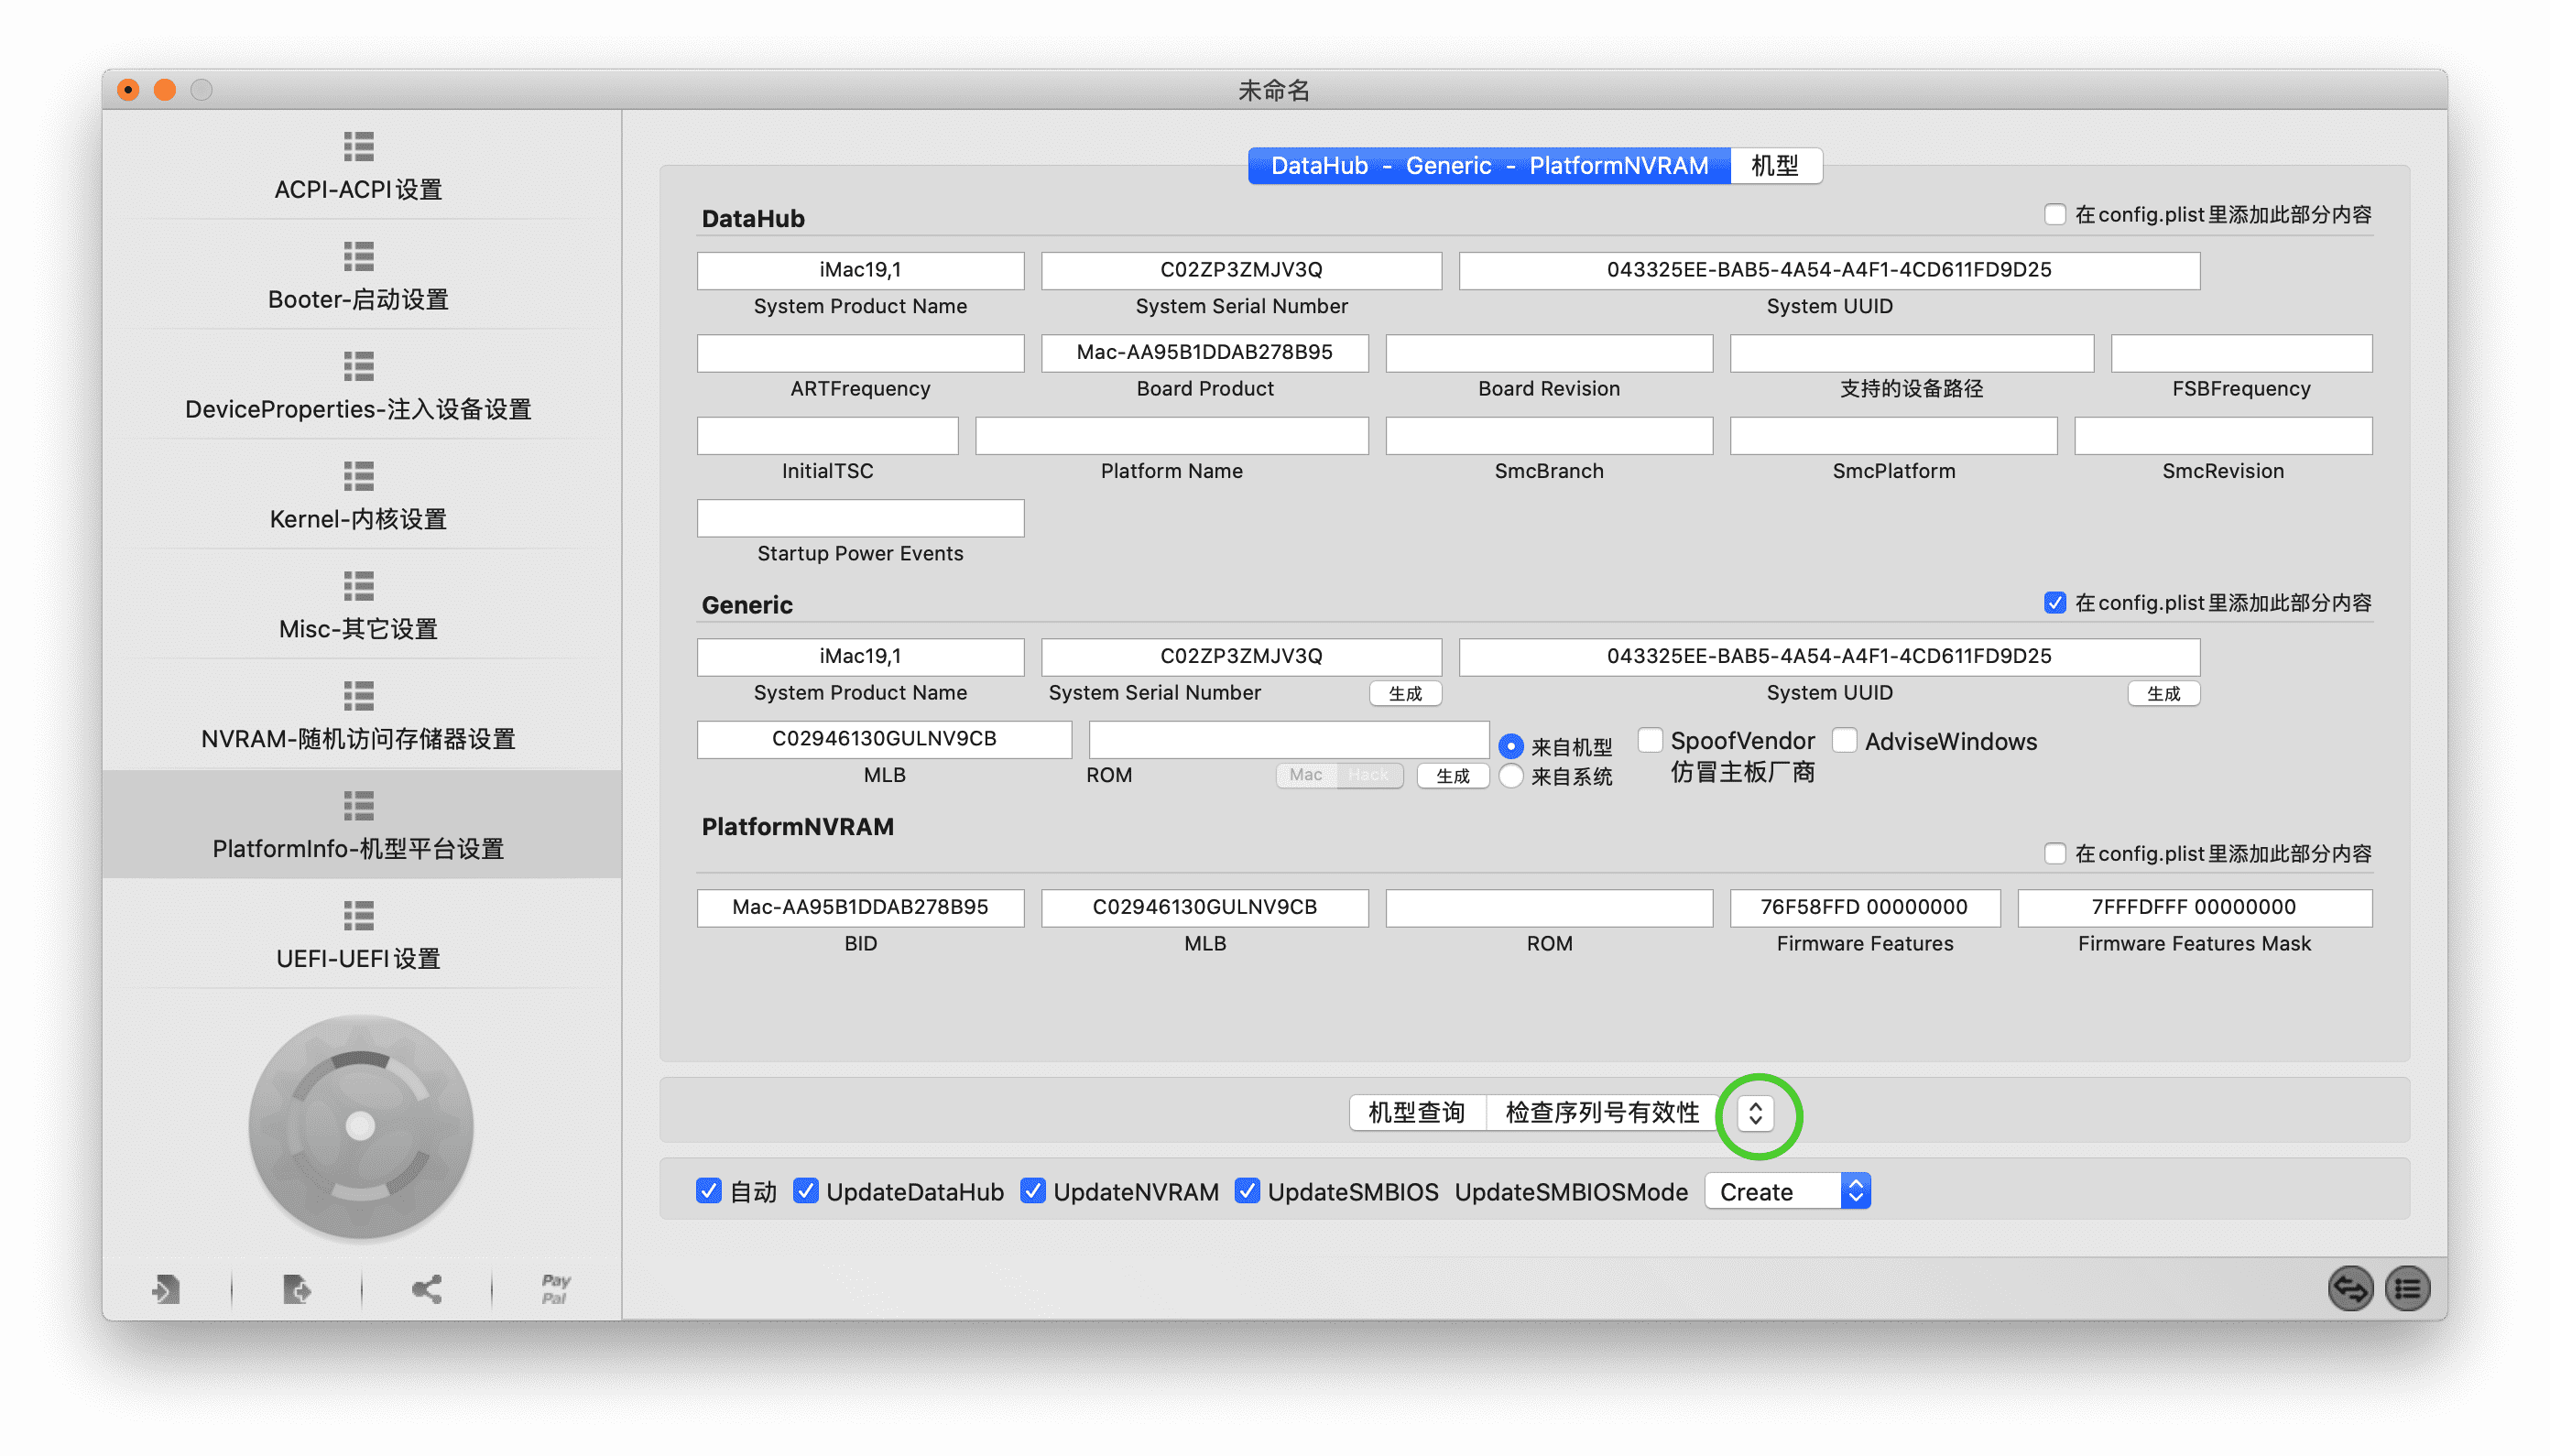Open the popup stepper beside 检查序列号有效性
The width and height of the screenshot is (2550, 1456).
pyautogui.click(x=1755, y=1113)
